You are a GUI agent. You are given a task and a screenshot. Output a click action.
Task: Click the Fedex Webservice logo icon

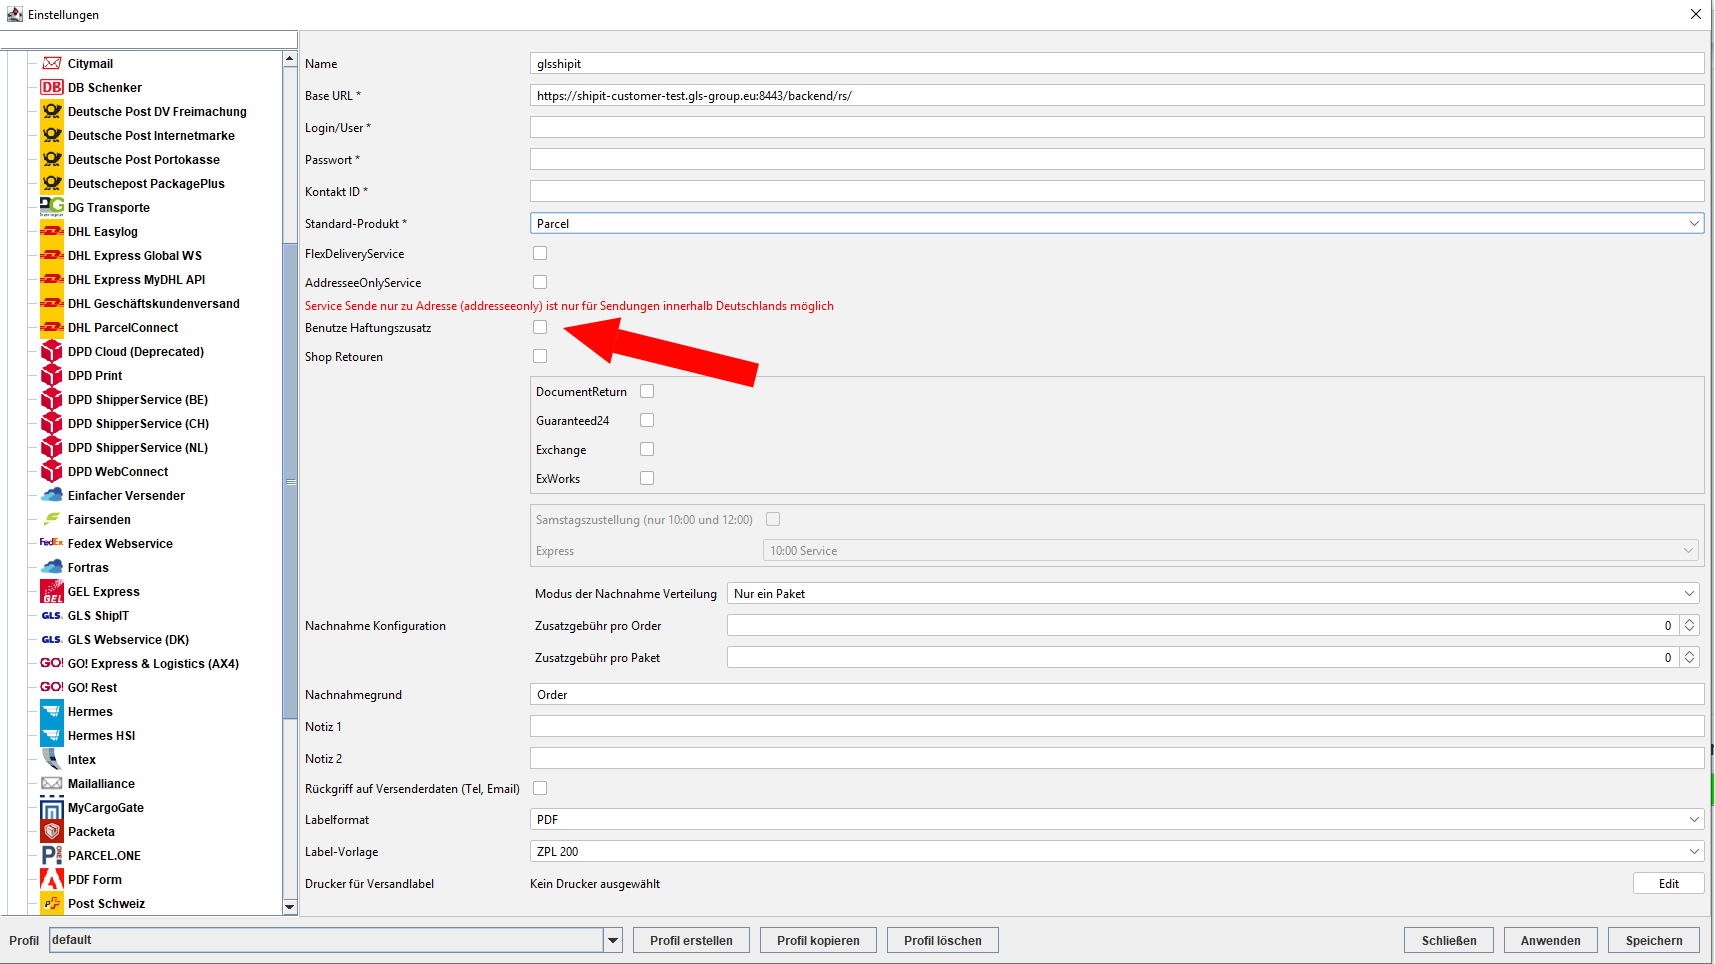click(x=52, y=543)
